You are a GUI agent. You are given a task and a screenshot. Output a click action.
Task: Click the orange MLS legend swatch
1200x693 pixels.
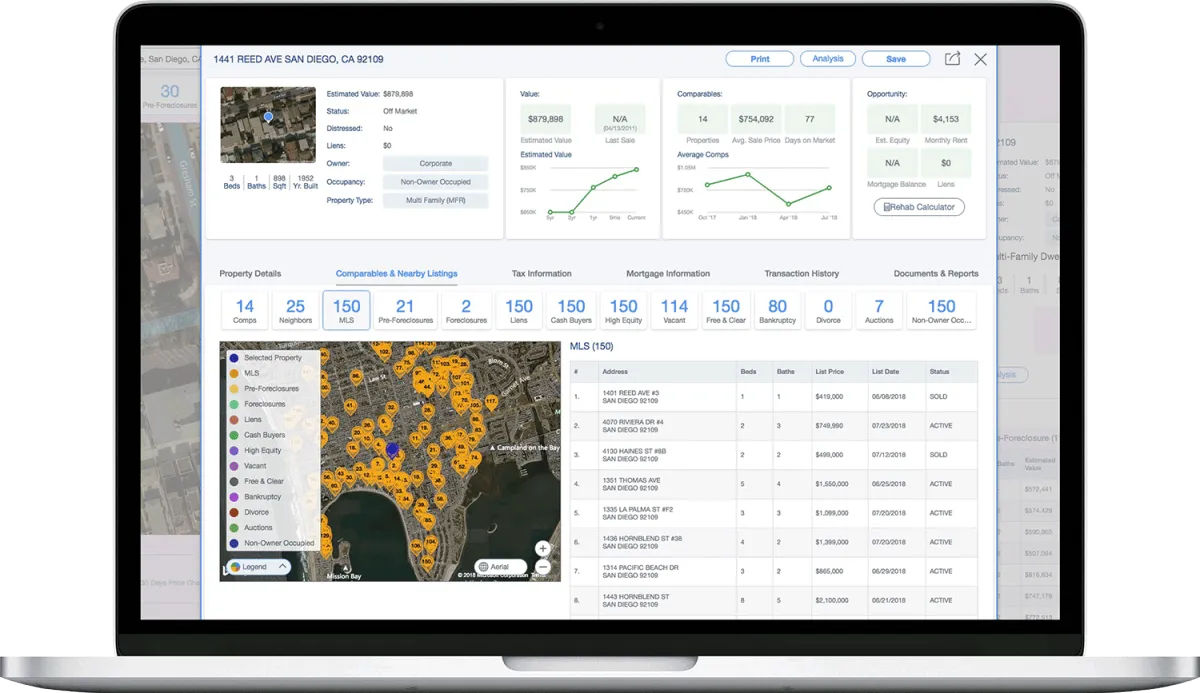point(234,373)
